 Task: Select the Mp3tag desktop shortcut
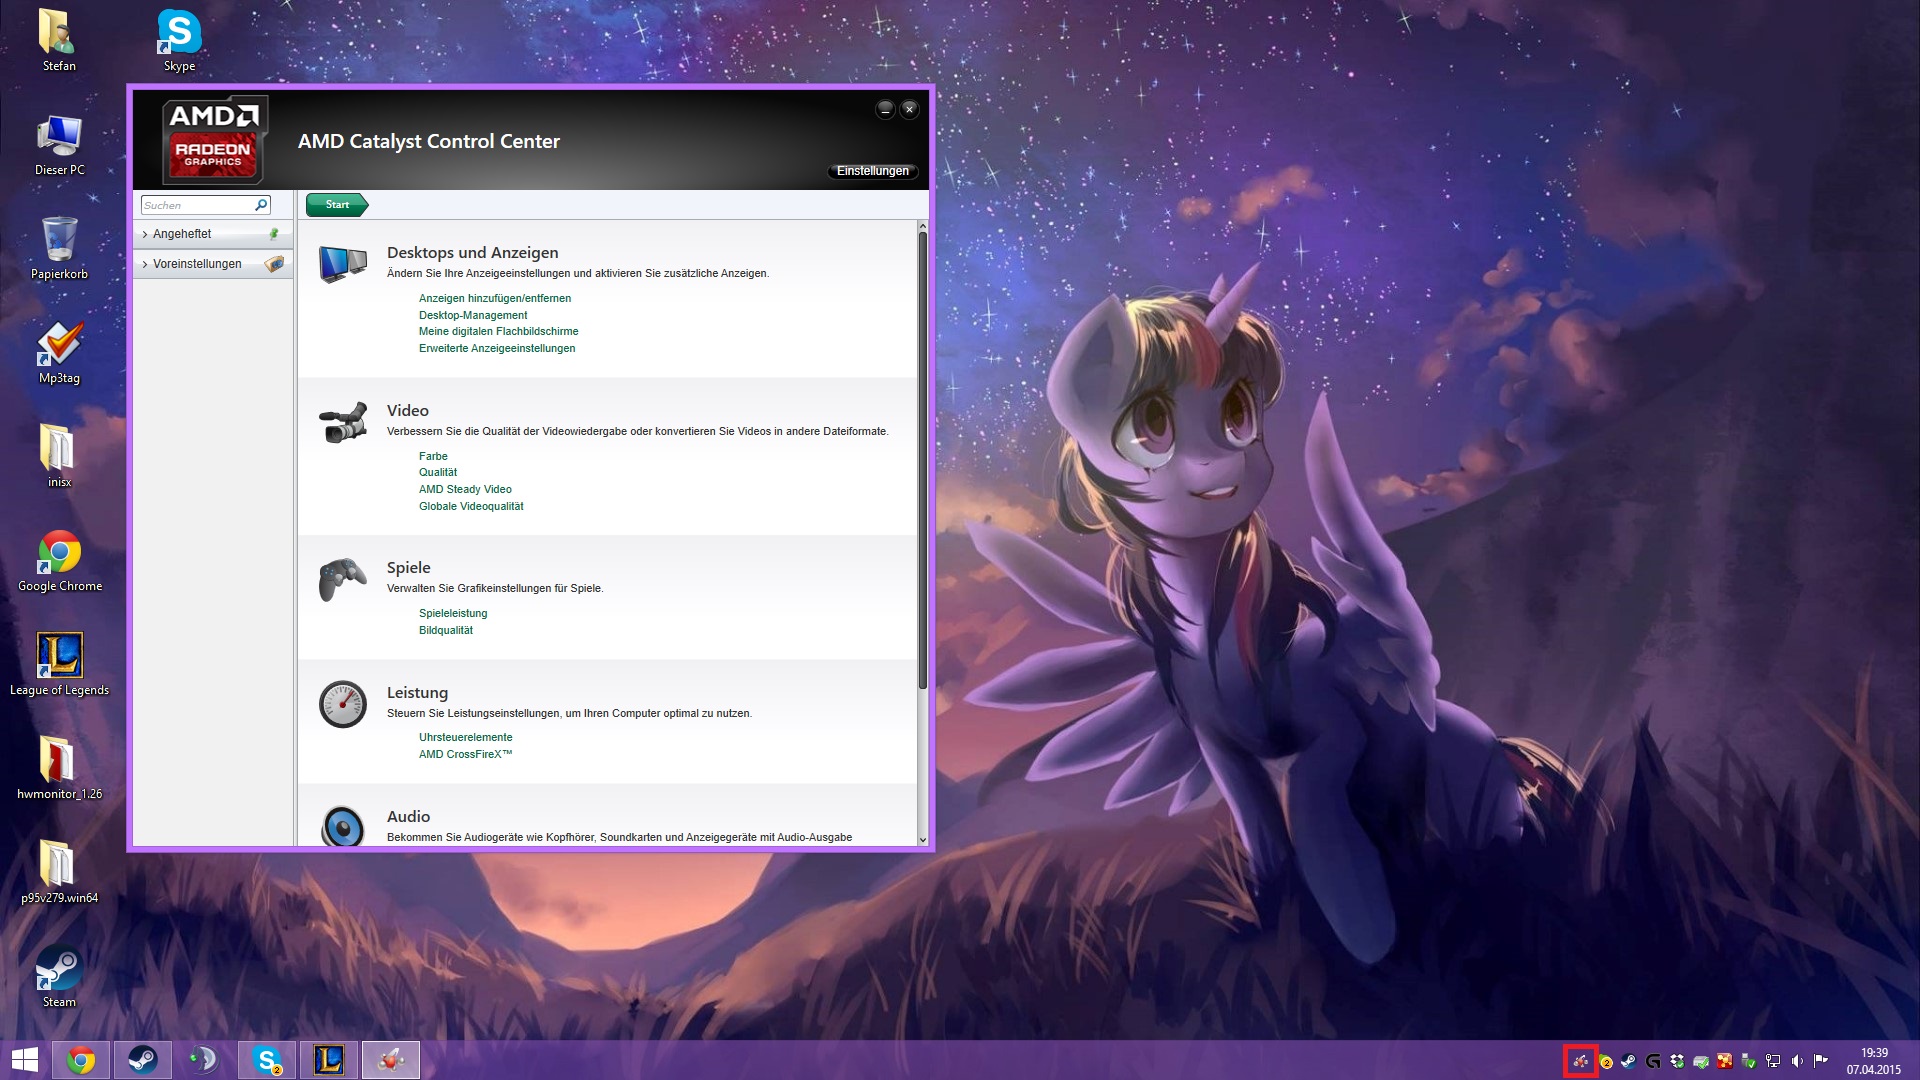point(59,354)
